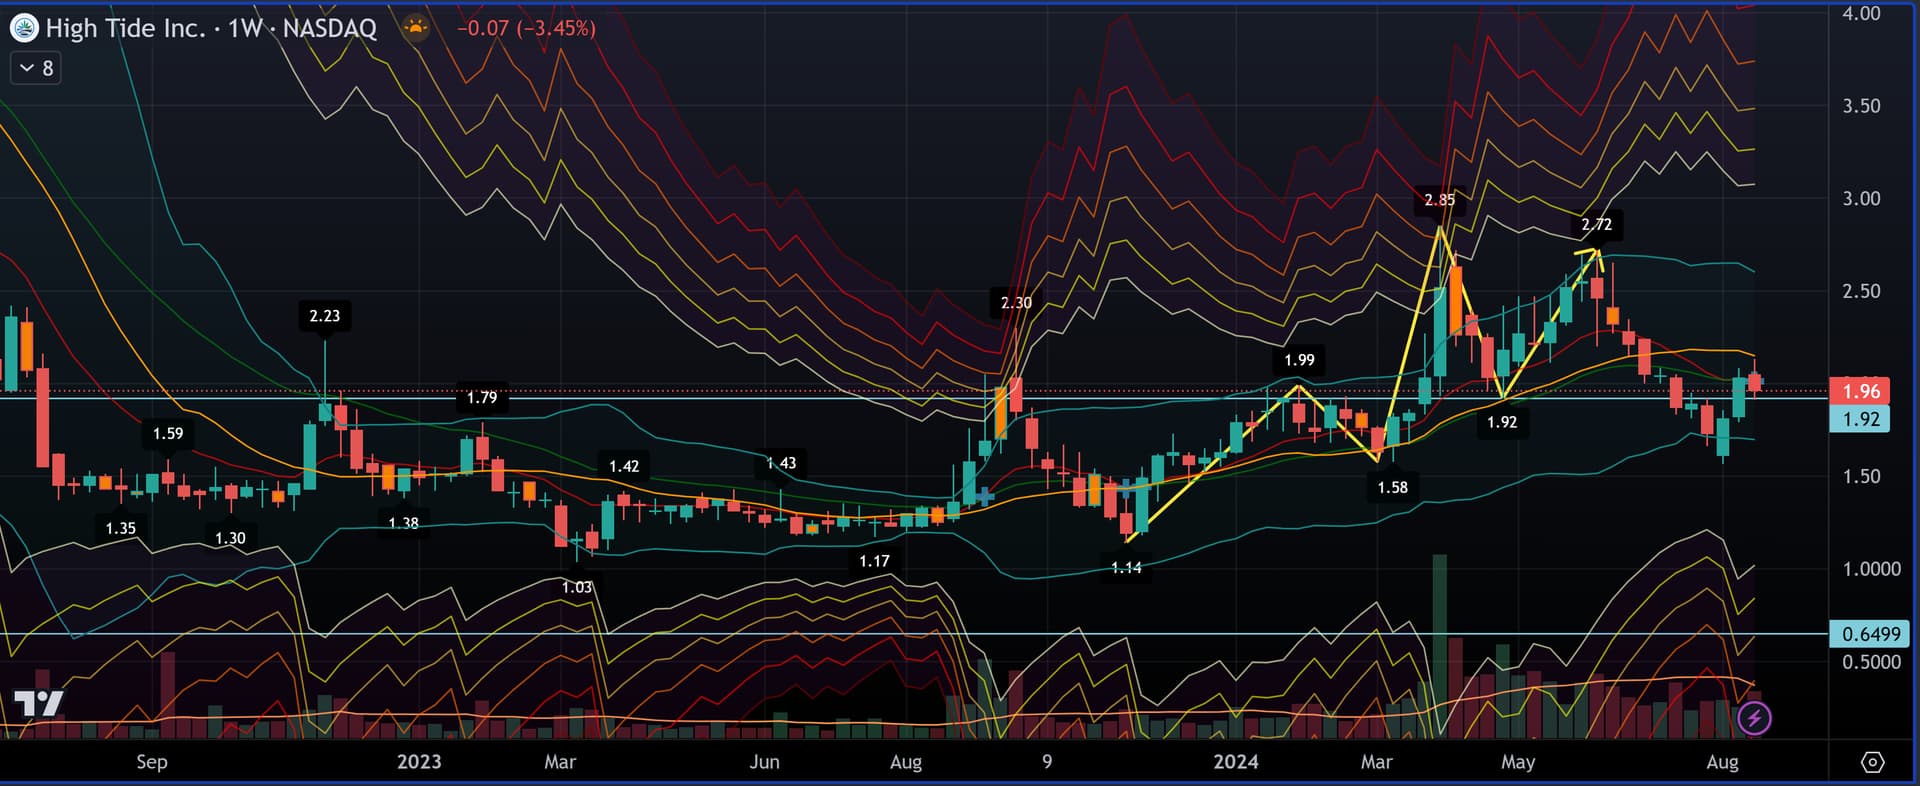Screen dimensions: 1920x786
Task: Click the 1.99 pivot high label
Action: click(x=1299, y=360)
